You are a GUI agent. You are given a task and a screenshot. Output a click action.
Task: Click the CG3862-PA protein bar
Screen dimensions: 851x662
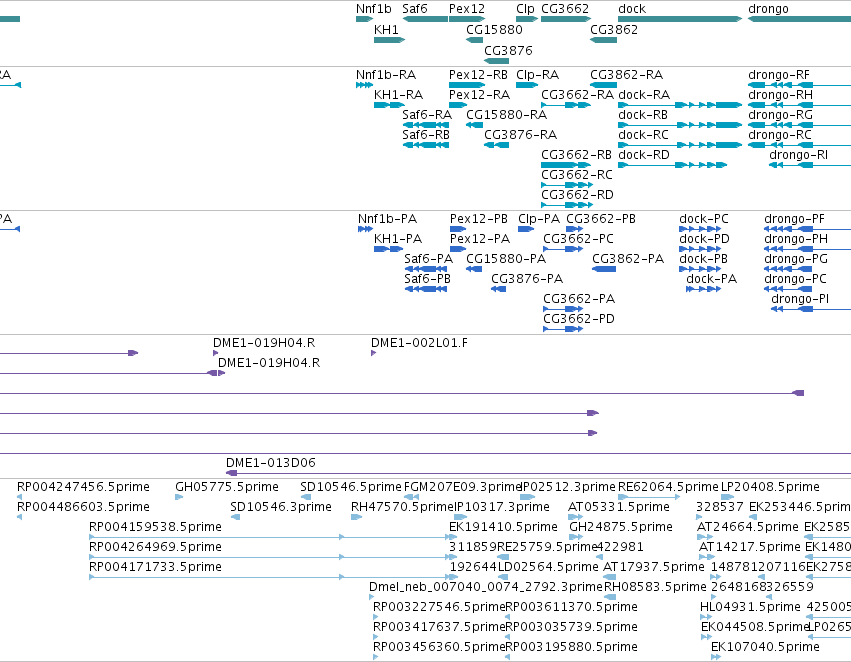click(x=604, y=270)
